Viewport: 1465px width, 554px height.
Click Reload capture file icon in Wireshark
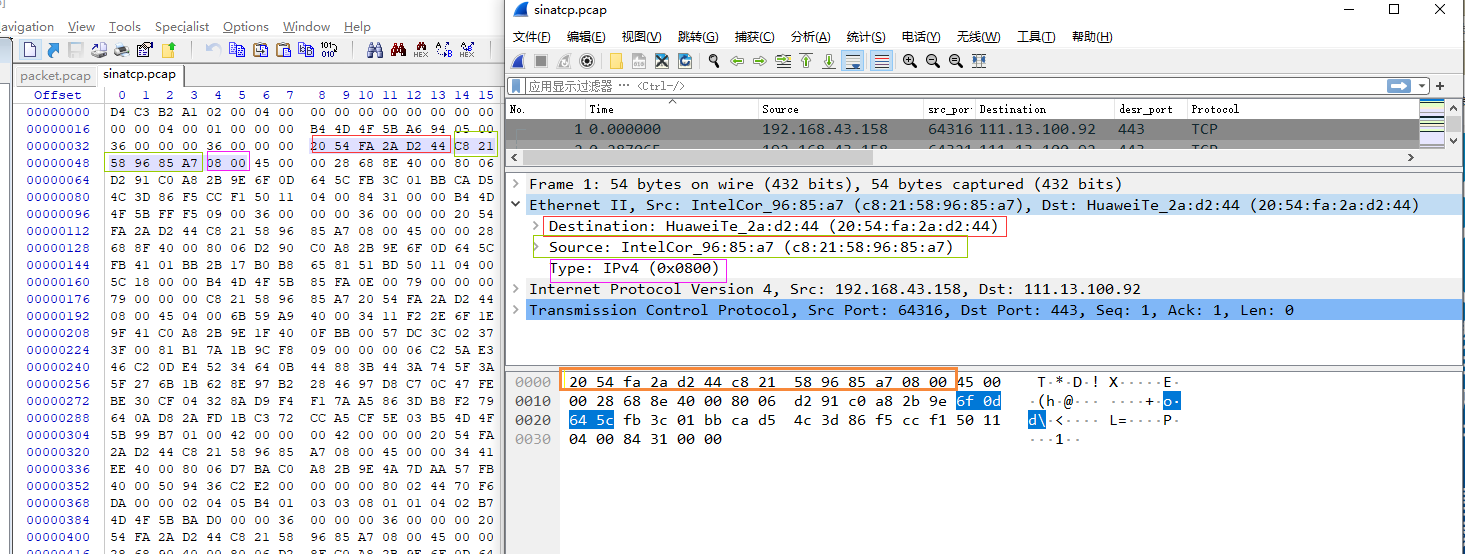685,61
